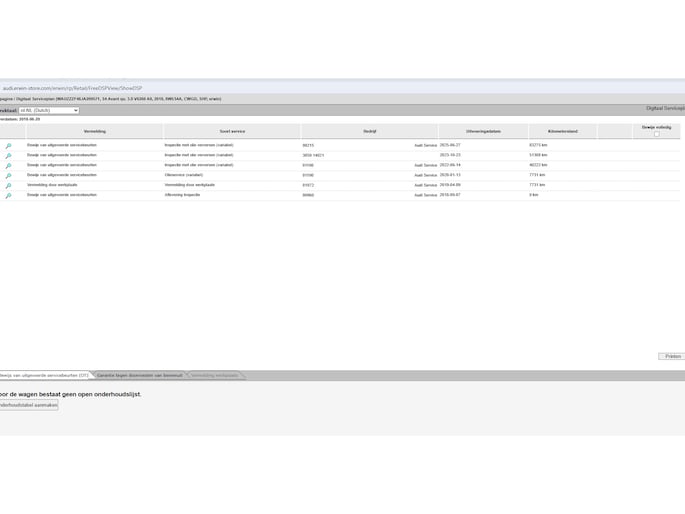The height and width of the screenshot is (514, 685).
Task: Open details magnifier for the 2025-06-27 service entry
Action: [x=8, y=146]
